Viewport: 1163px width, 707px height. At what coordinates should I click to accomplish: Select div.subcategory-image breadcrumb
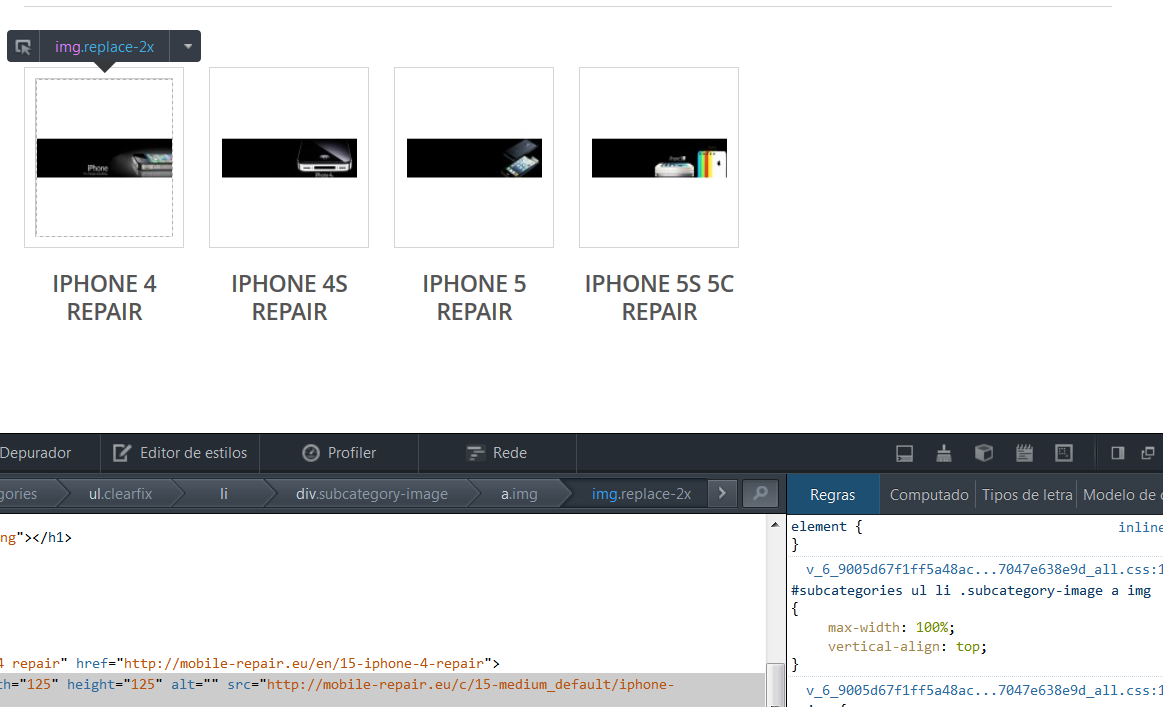pyautogui.click(x=372, y=494)
